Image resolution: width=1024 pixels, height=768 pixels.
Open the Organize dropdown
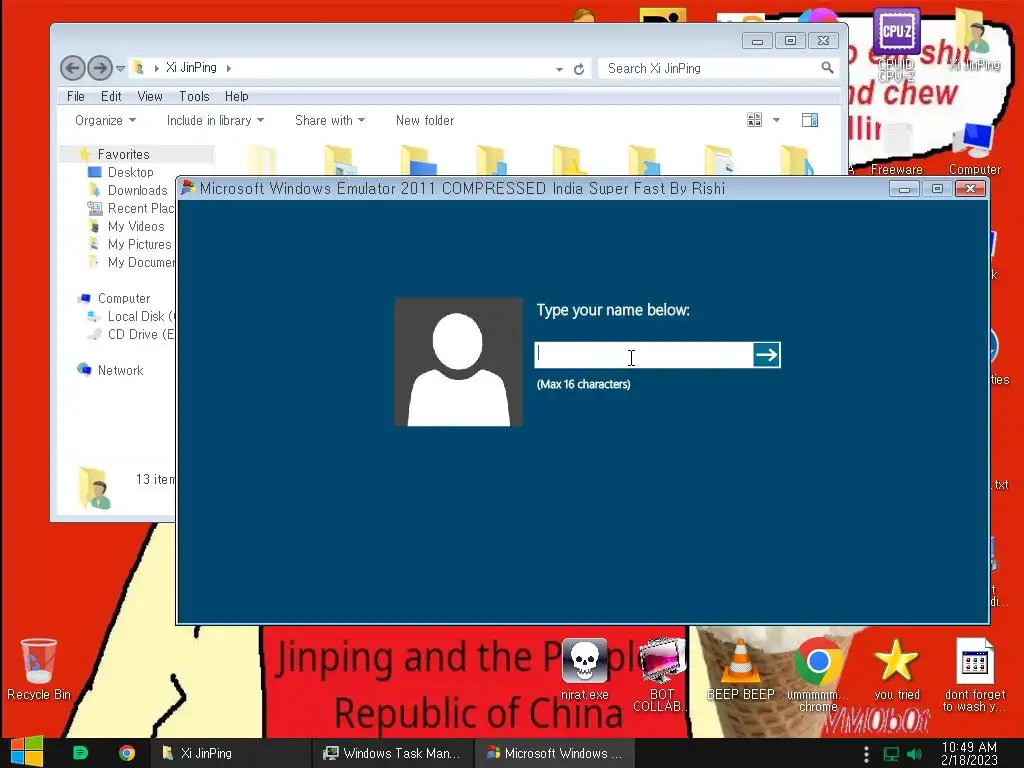pyautogui.click(x=105, y=120)
